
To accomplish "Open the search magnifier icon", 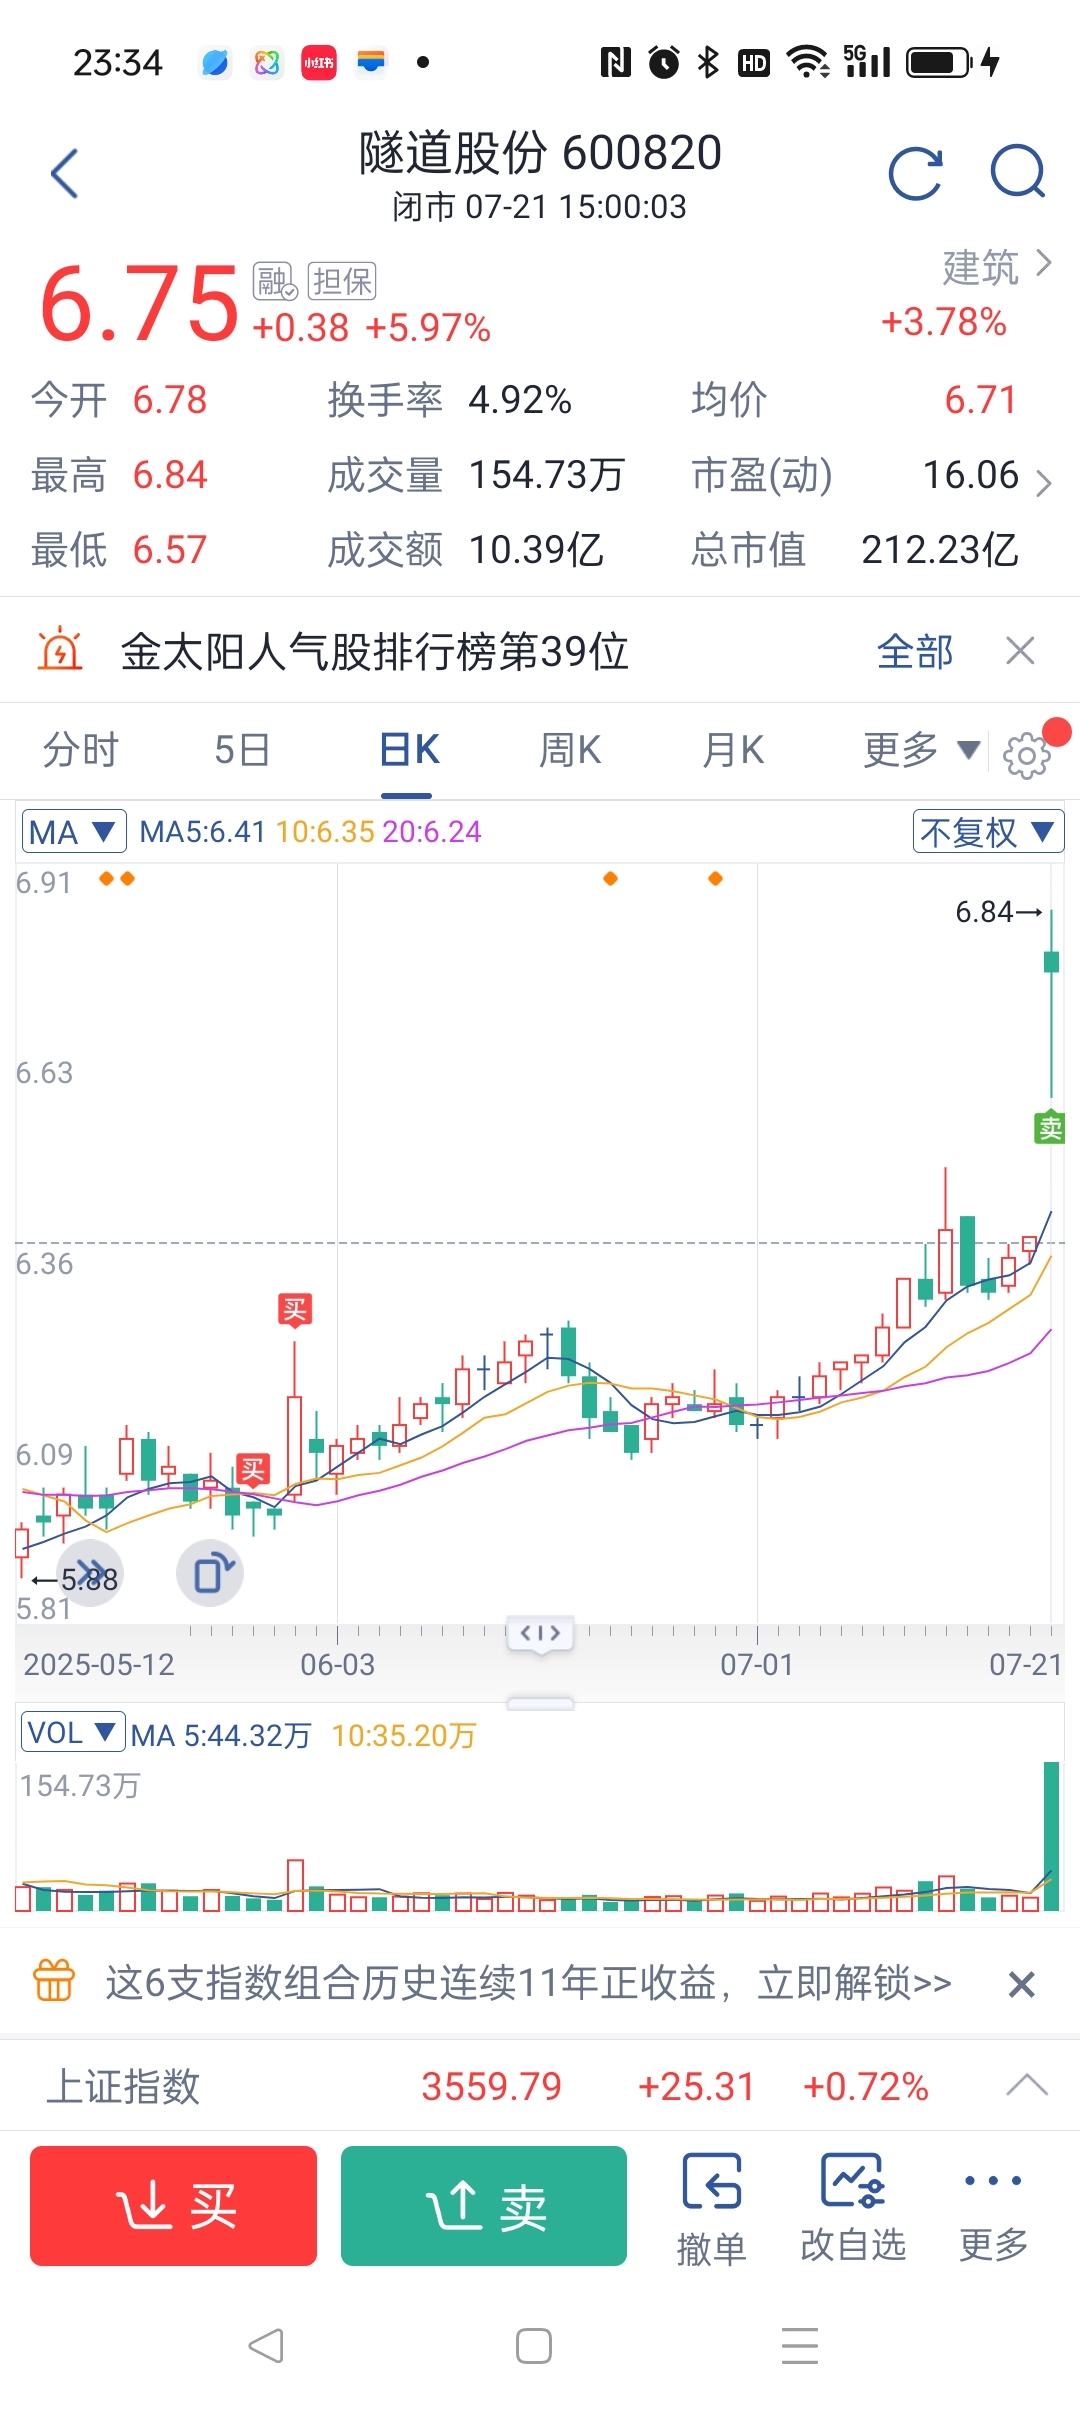I will 1018,172.
